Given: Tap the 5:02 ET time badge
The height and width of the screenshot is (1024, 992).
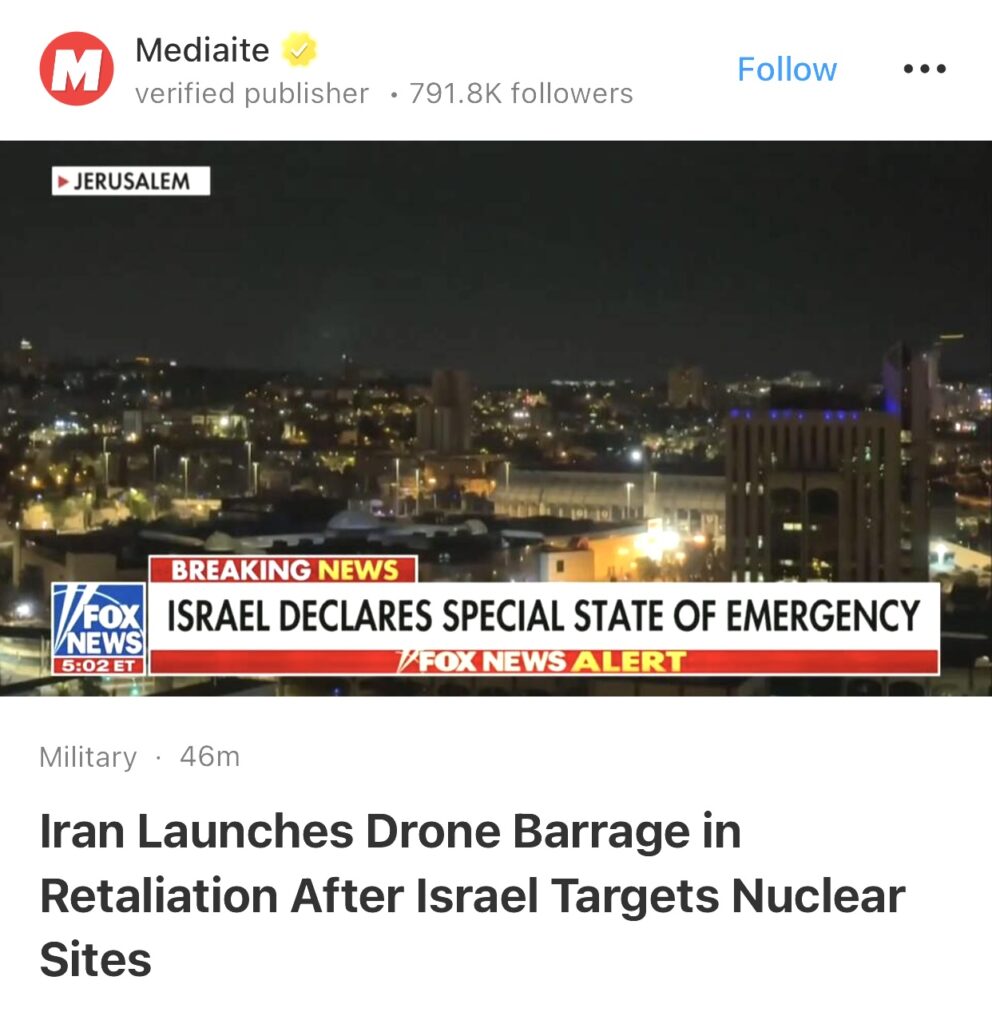Looking at the screenshot, I should (99, 666).
